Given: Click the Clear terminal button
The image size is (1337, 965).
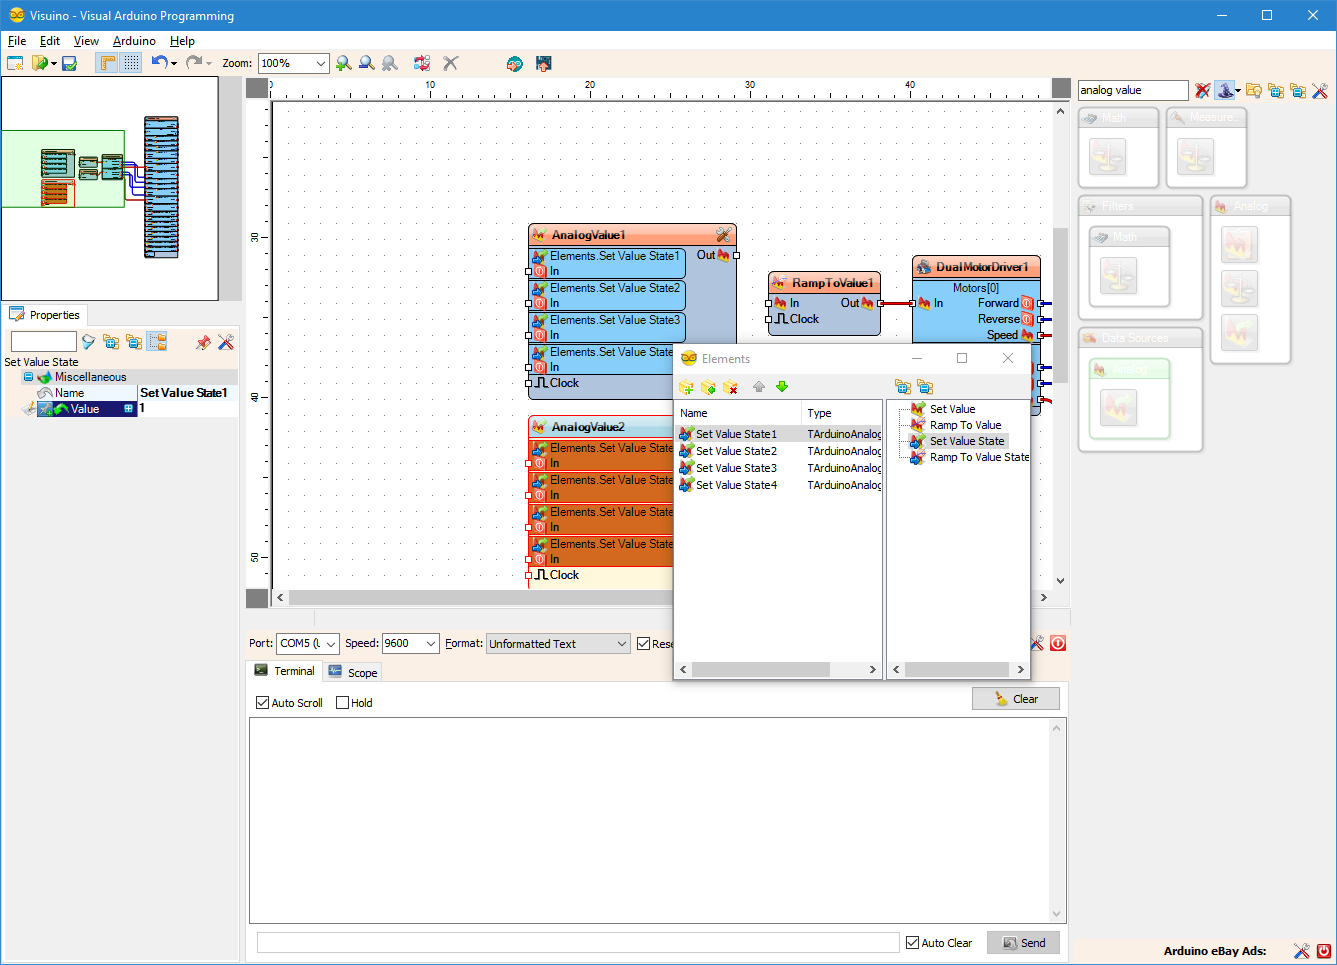Looking at the screenshot, I should click(x=1015, y=699).
